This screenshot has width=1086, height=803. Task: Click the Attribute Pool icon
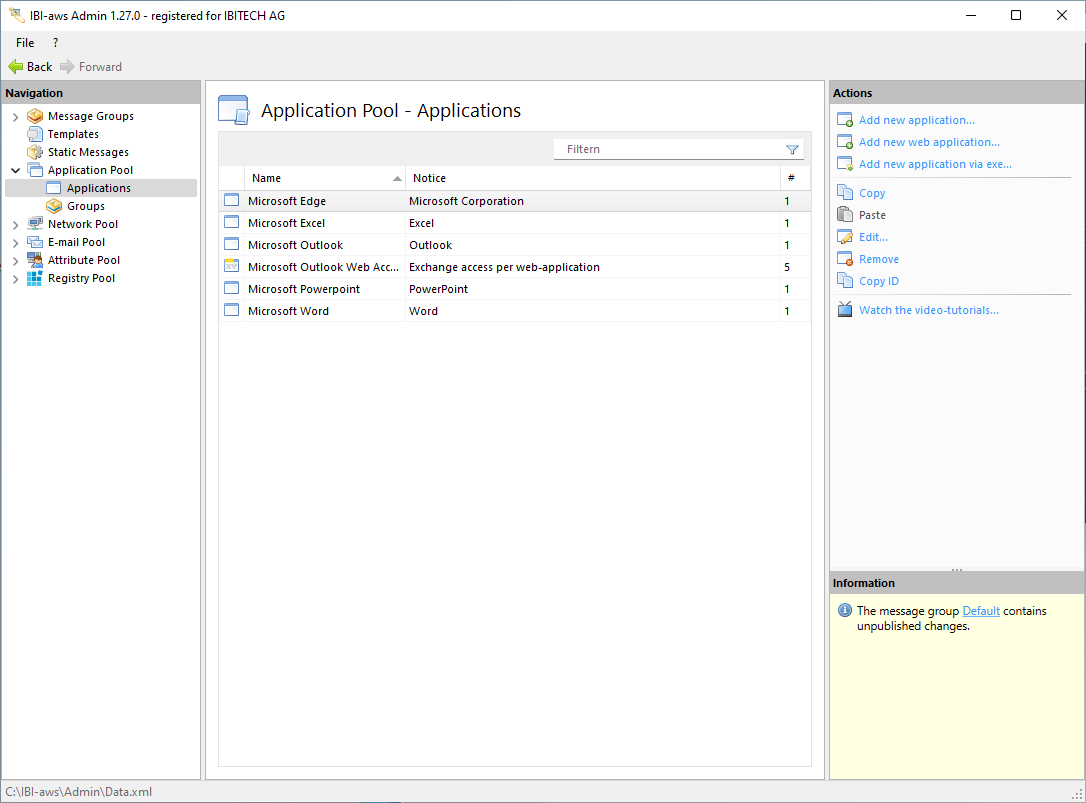pos(35,260)
